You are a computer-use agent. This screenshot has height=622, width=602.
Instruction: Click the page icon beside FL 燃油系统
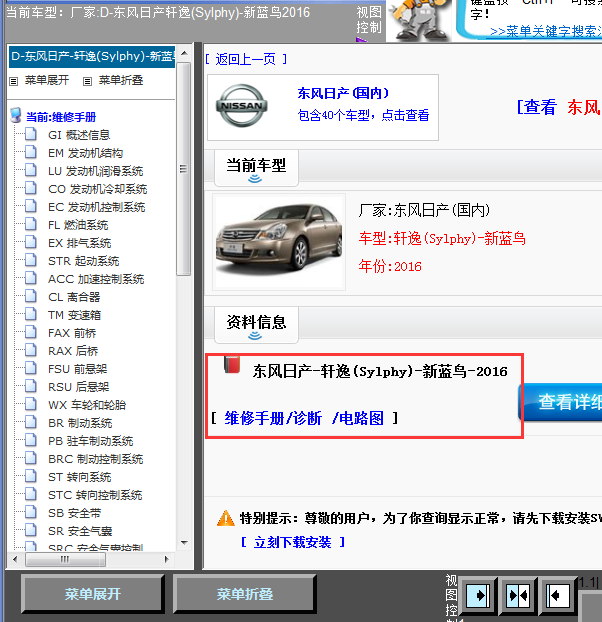31,224
